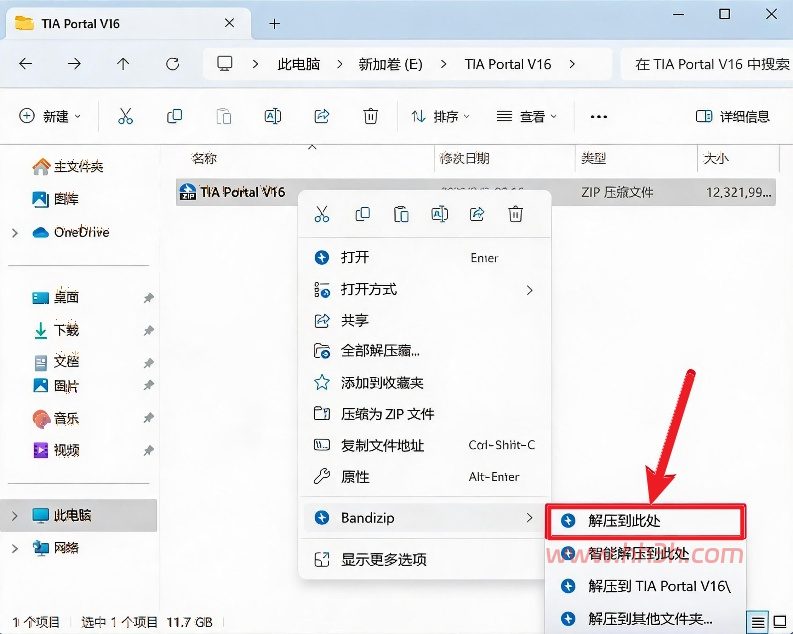Switch to details list view in the status bar
This screenshot has width=793, height=634.
758,622
